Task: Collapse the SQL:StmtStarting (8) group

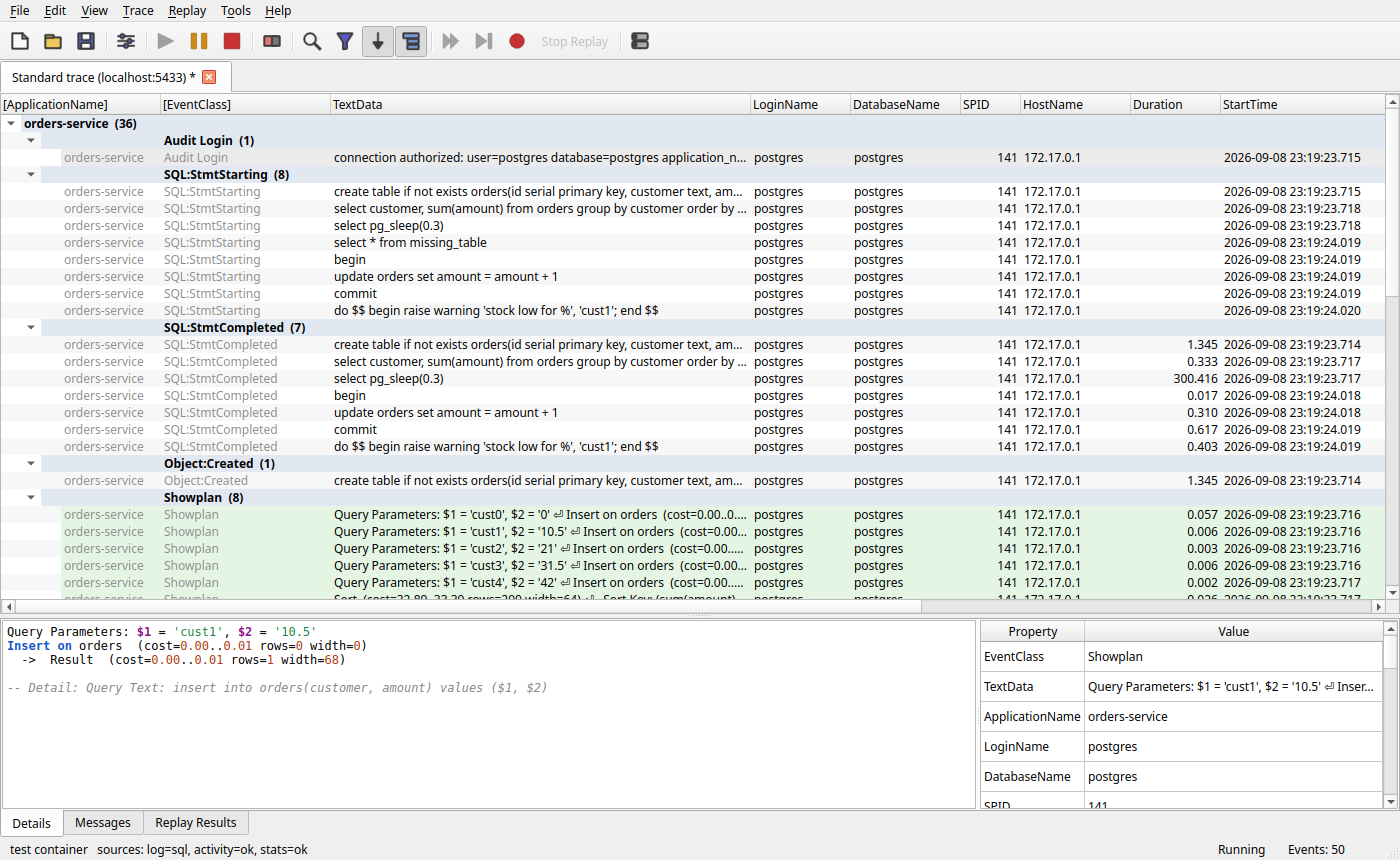Action: (31, 175)
